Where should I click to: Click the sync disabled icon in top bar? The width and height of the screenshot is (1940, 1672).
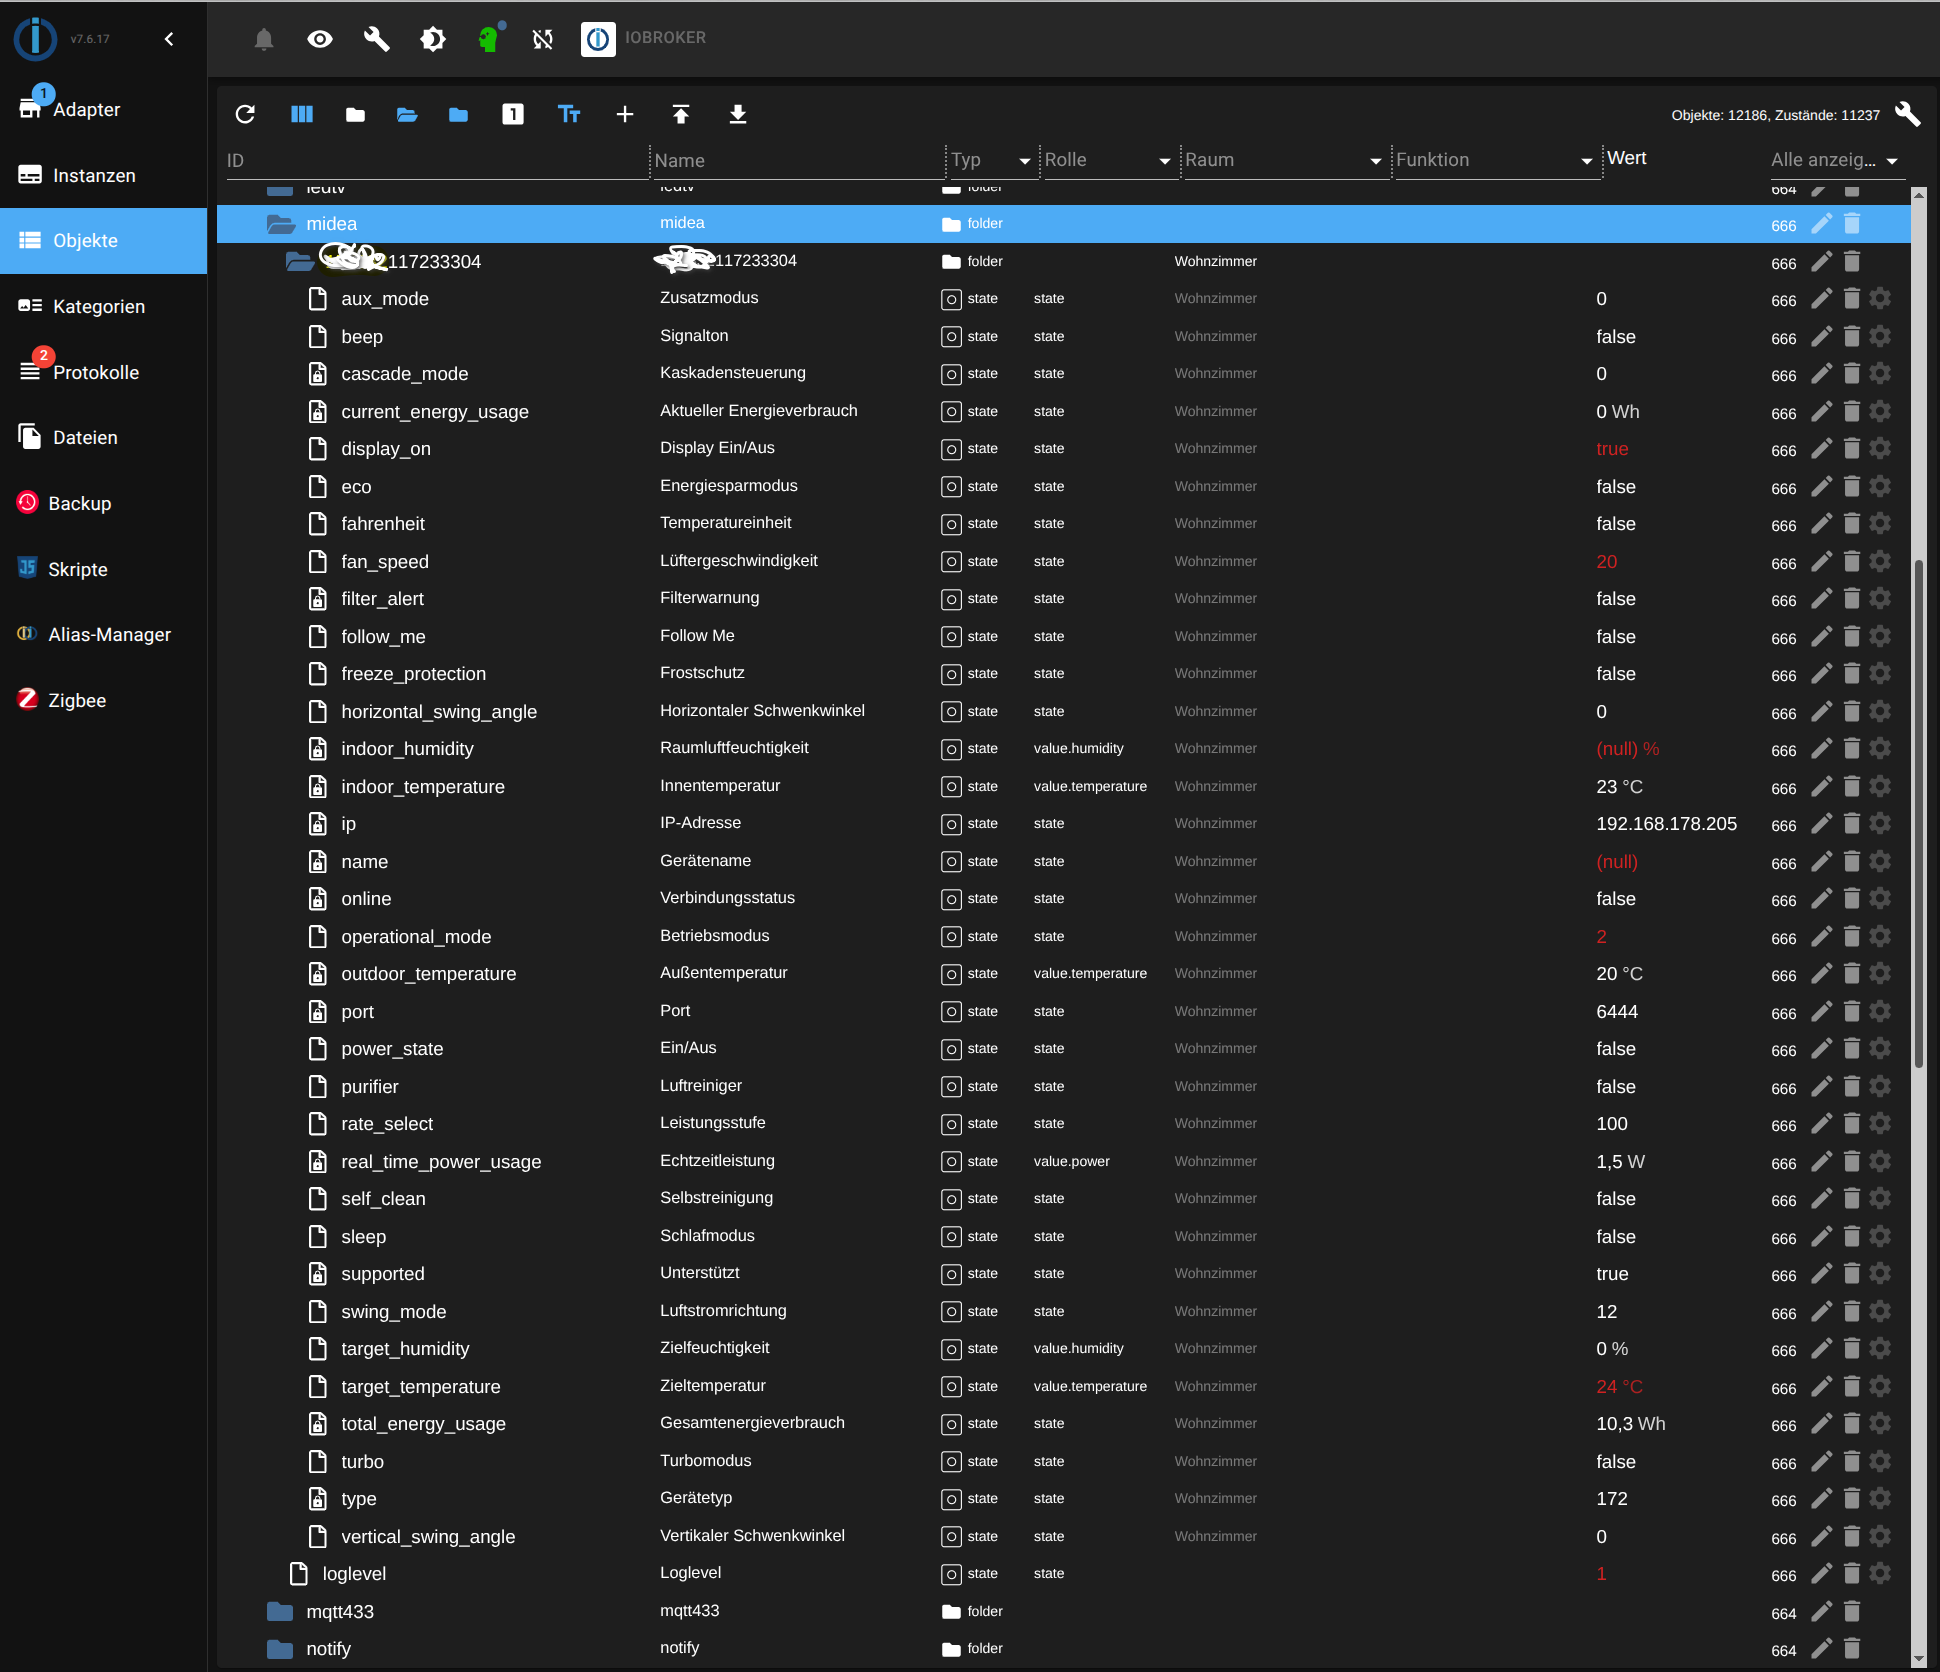[543, 39]
